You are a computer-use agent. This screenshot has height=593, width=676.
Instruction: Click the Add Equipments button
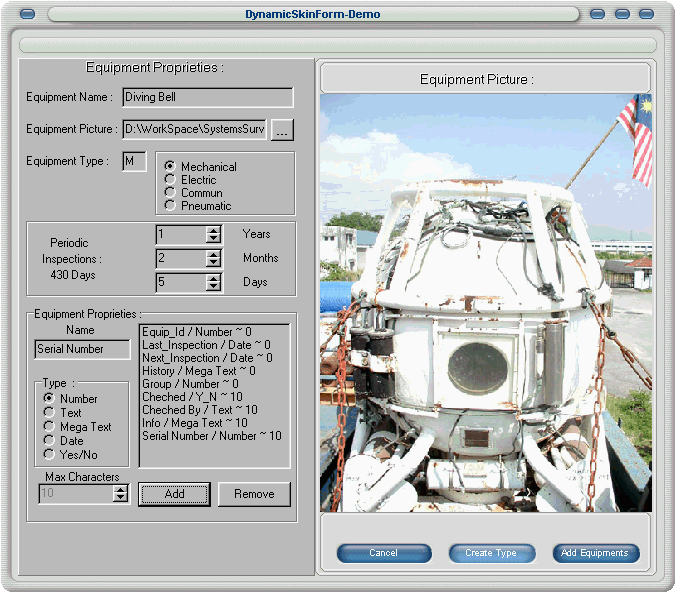pyautogui.click(x=595, y=553)
